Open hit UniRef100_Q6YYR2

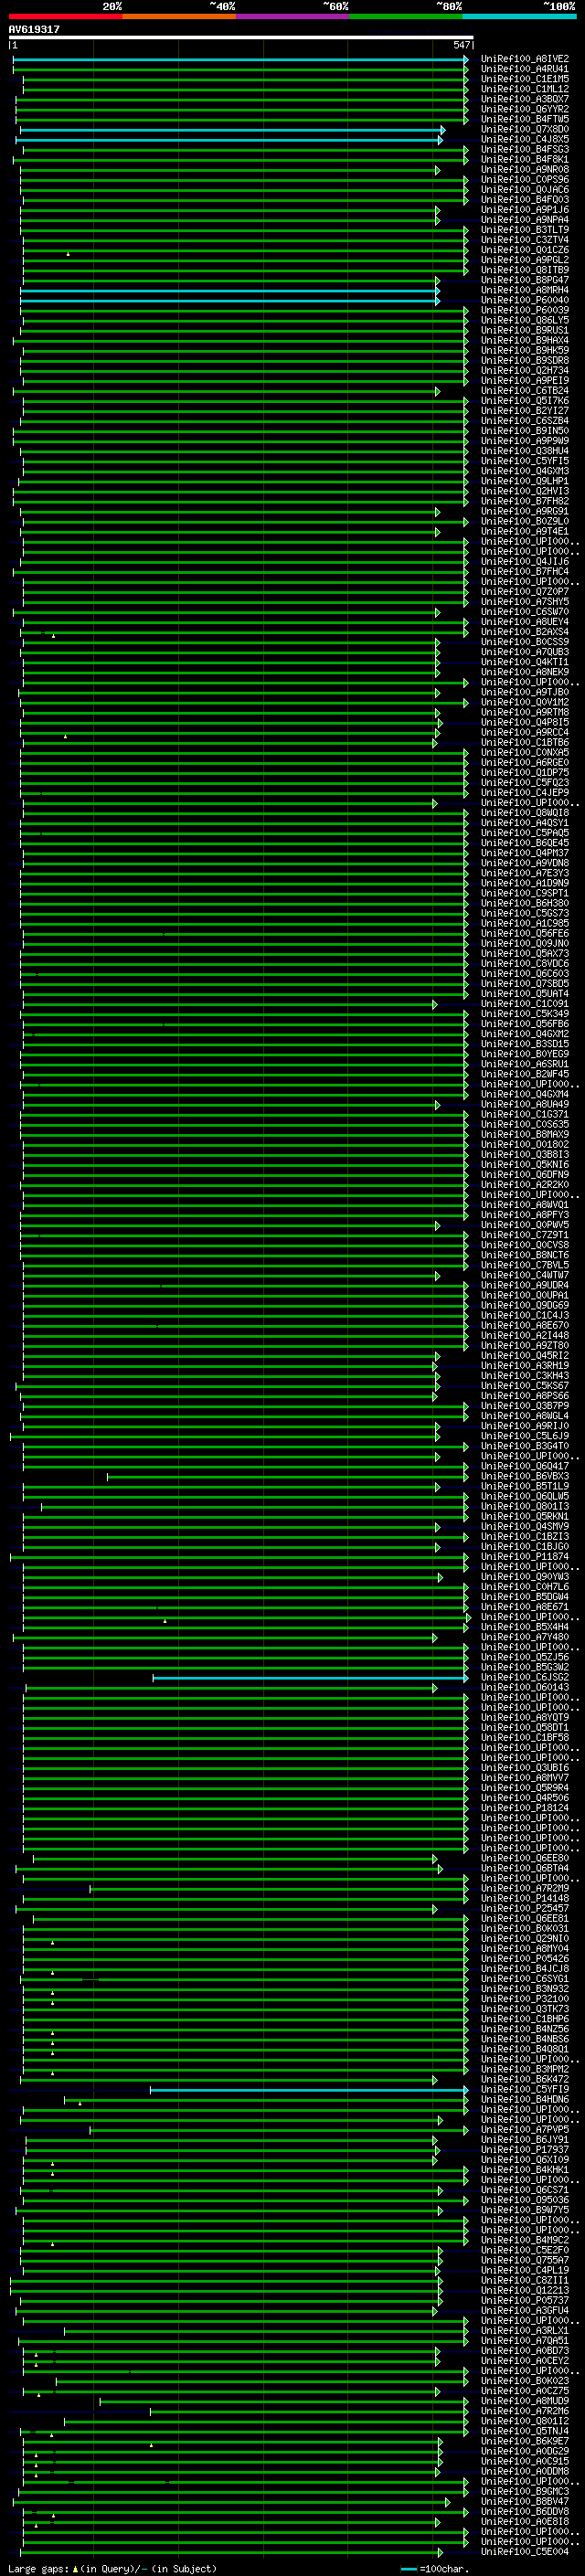point(525,109)
